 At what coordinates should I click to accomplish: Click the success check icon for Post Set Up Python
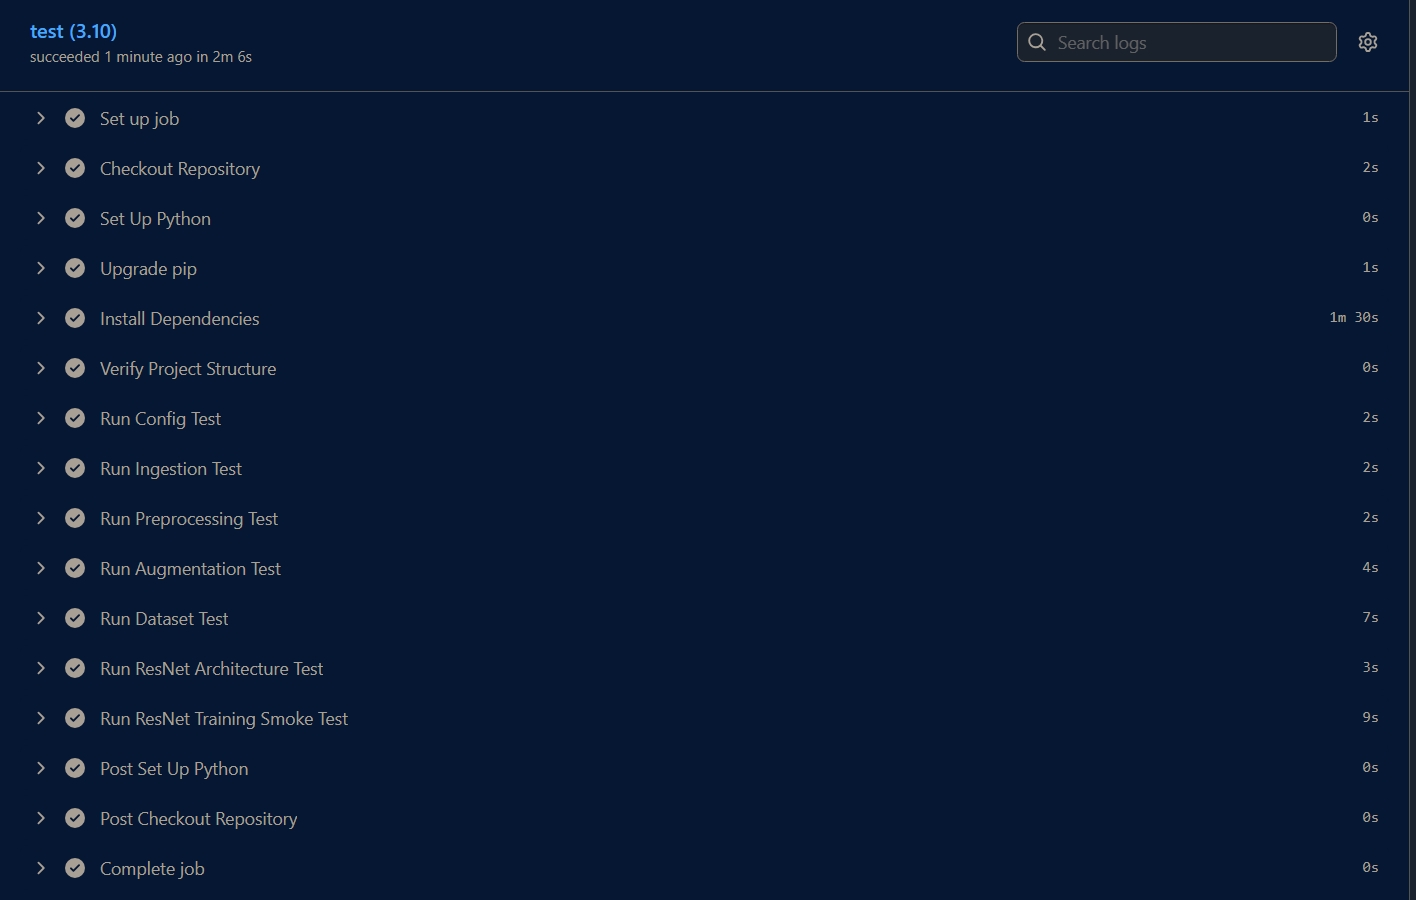[x=75, y=768]
